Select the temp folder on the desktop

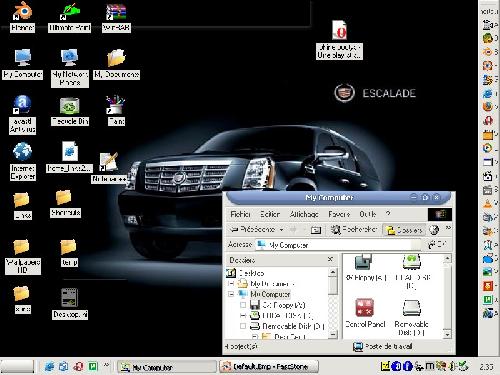click(69, 252)
